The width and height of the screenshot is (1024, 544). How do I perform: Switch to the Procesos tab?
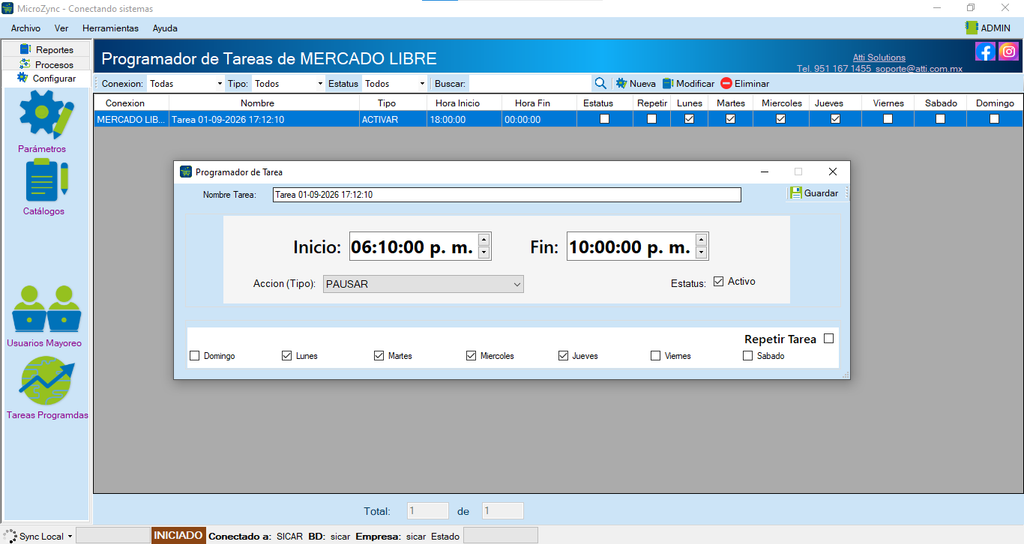coord(46,64)
